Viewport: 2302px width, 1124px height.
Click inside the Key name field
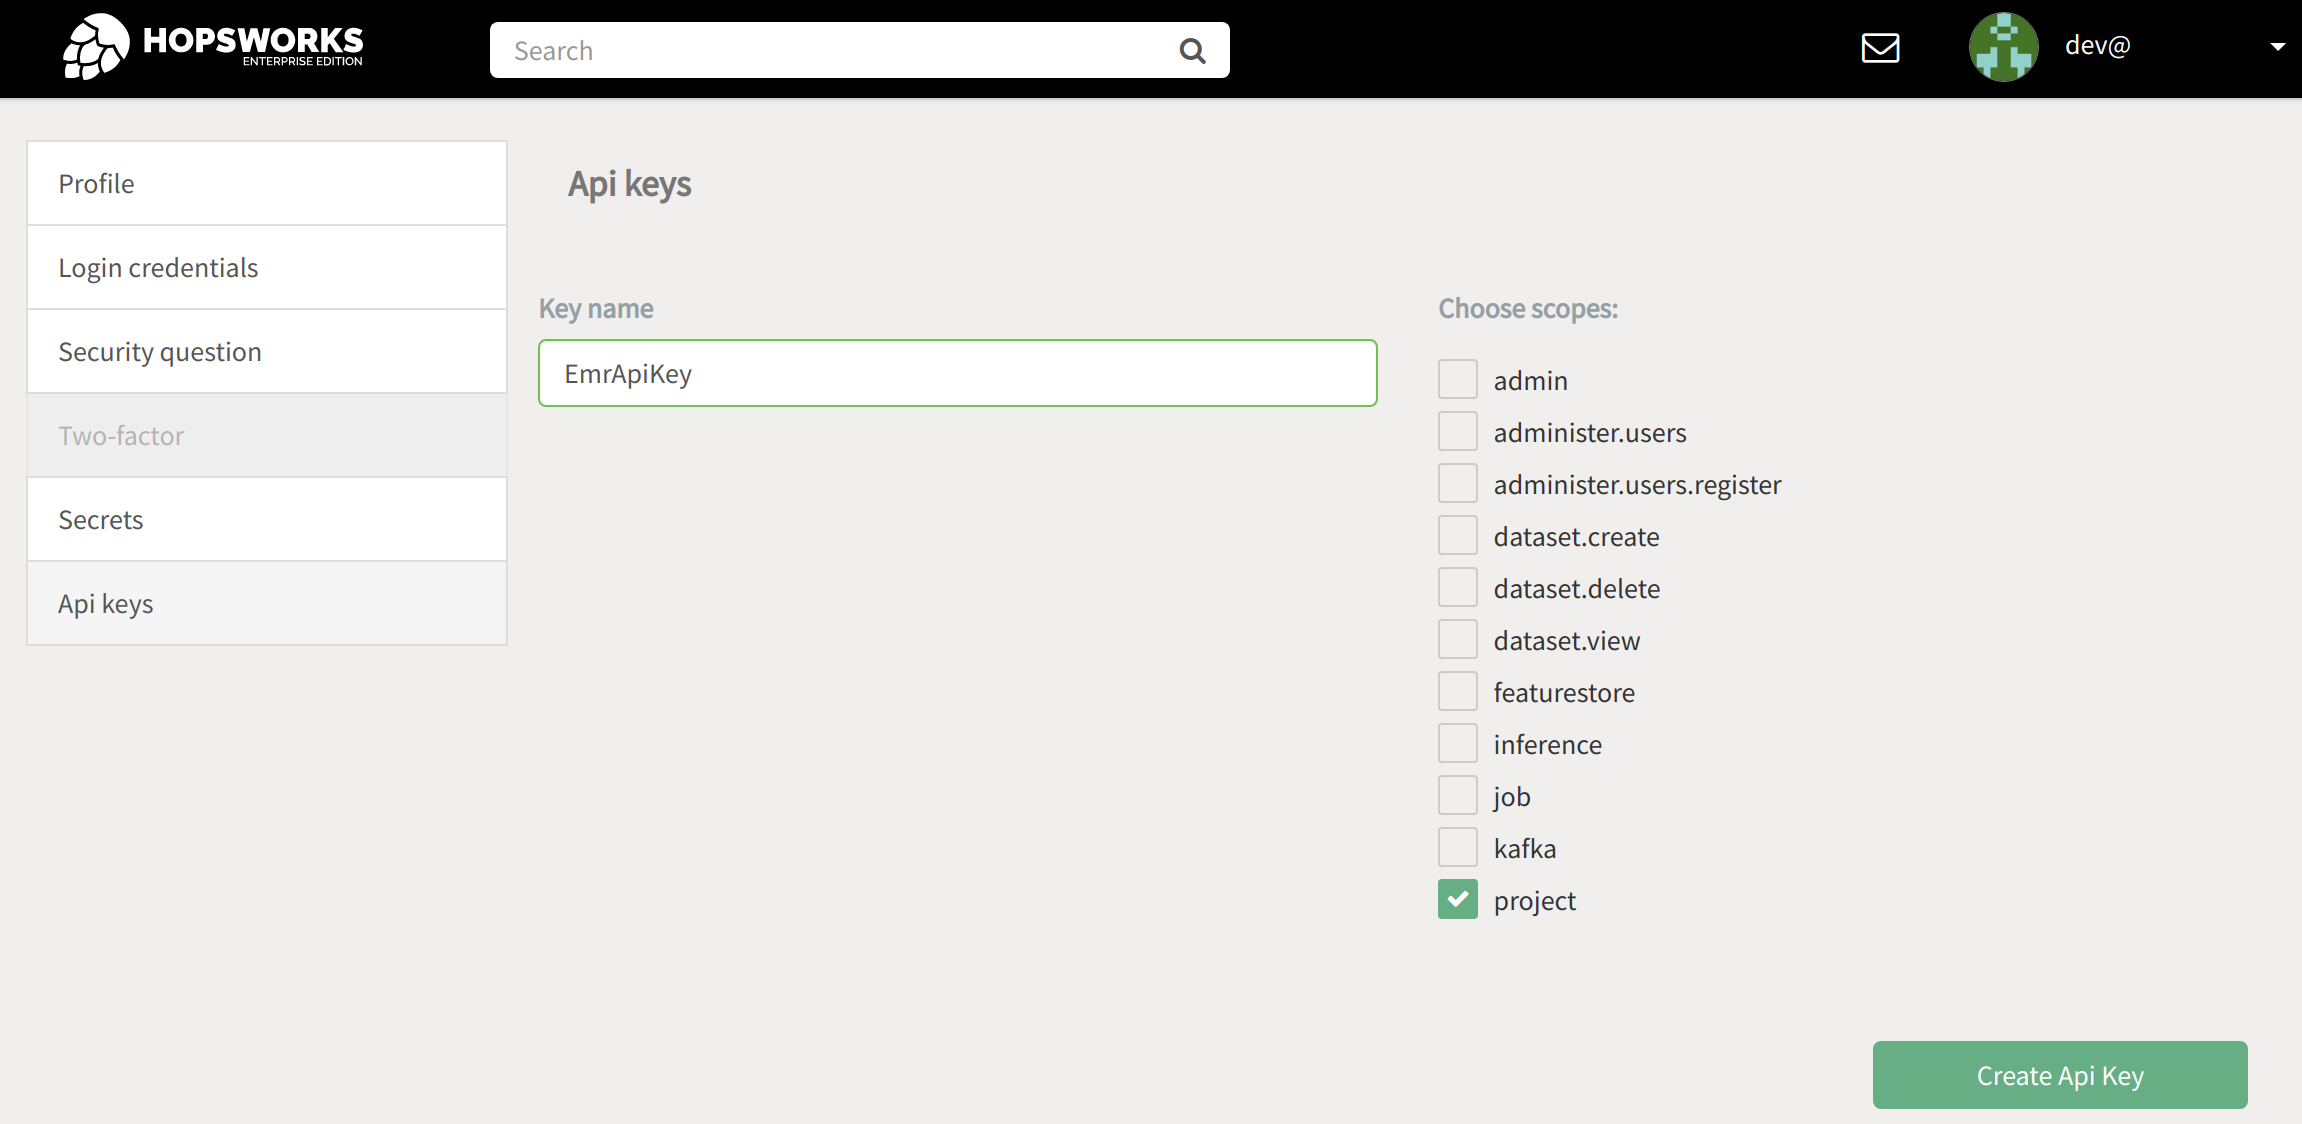957,373
